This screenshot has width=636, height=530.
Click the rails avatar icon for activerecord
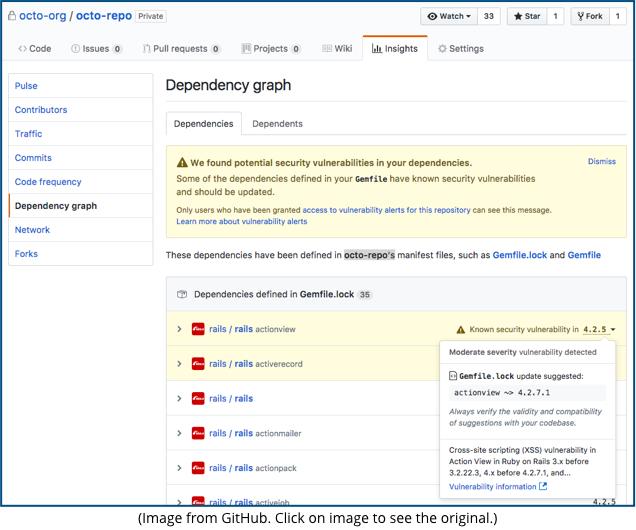click(198, 364)
